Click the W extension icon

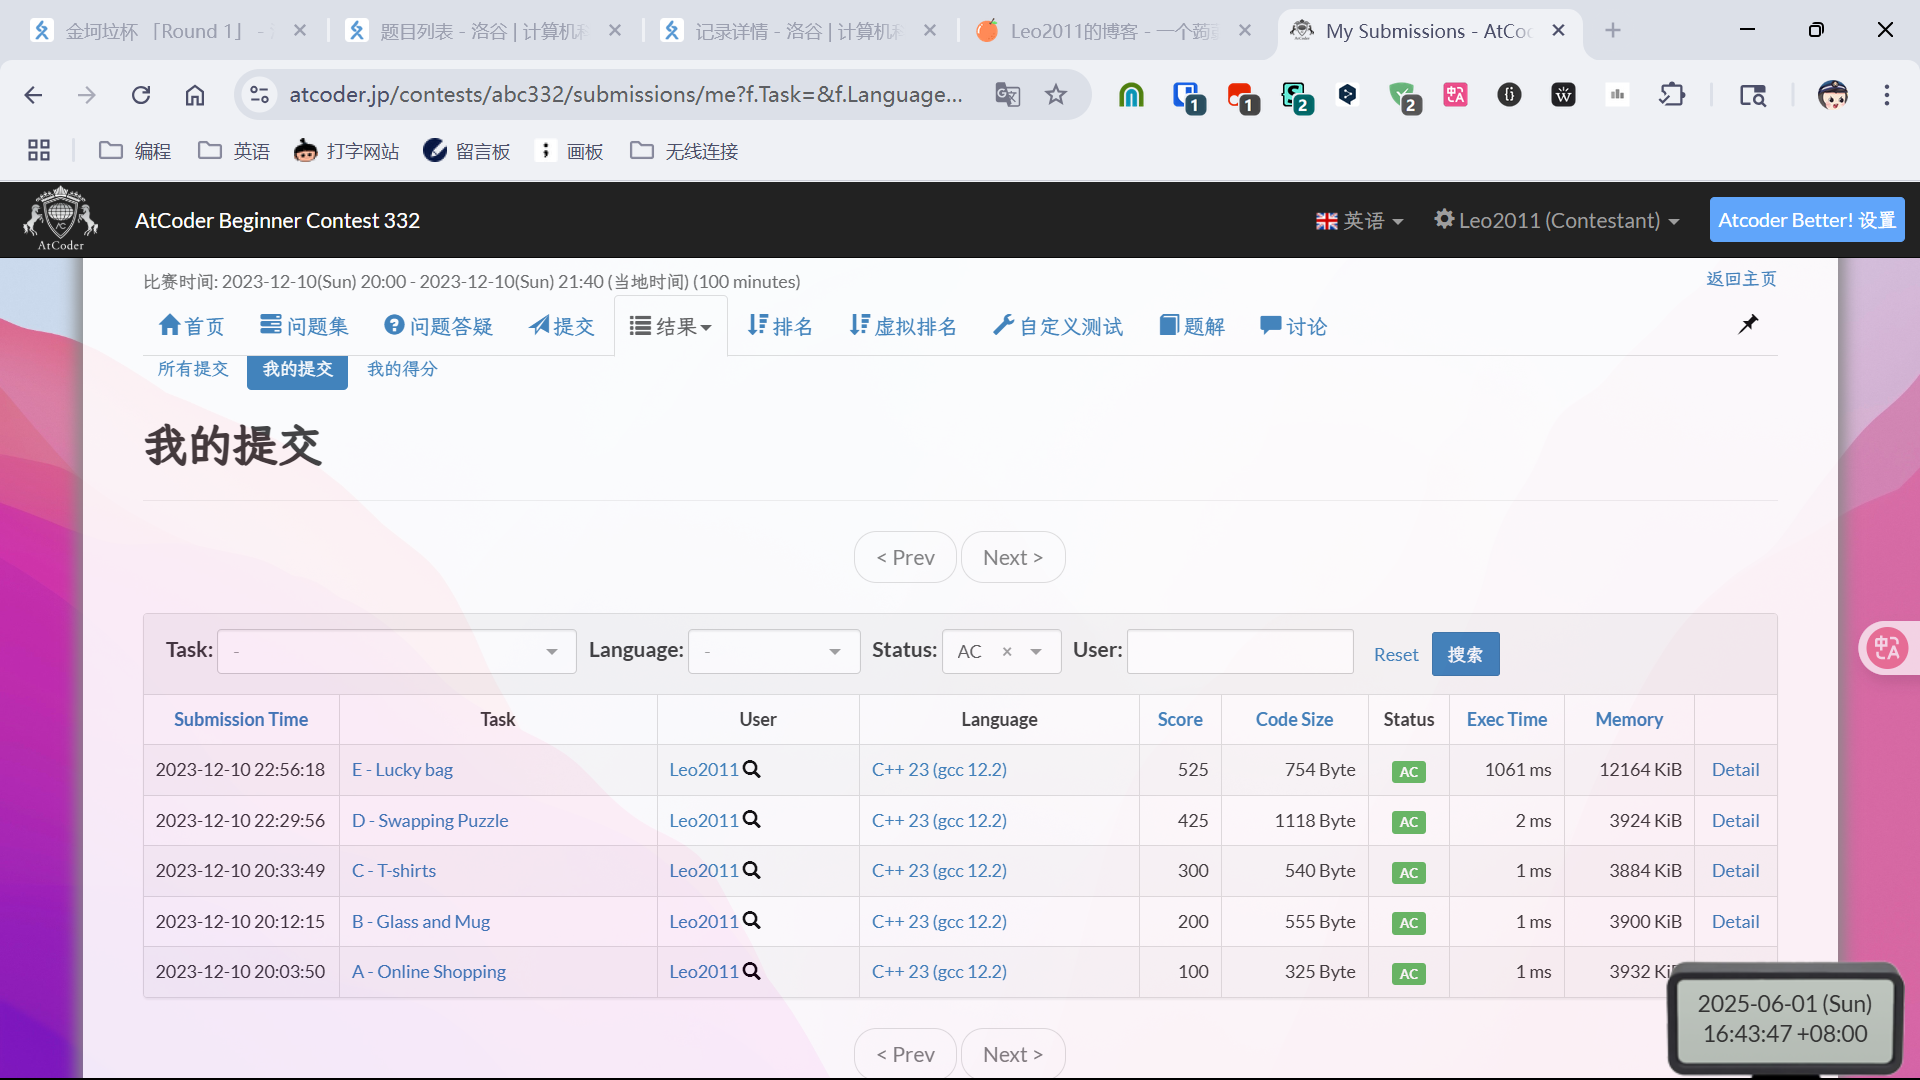click(x=1563, y=95)
